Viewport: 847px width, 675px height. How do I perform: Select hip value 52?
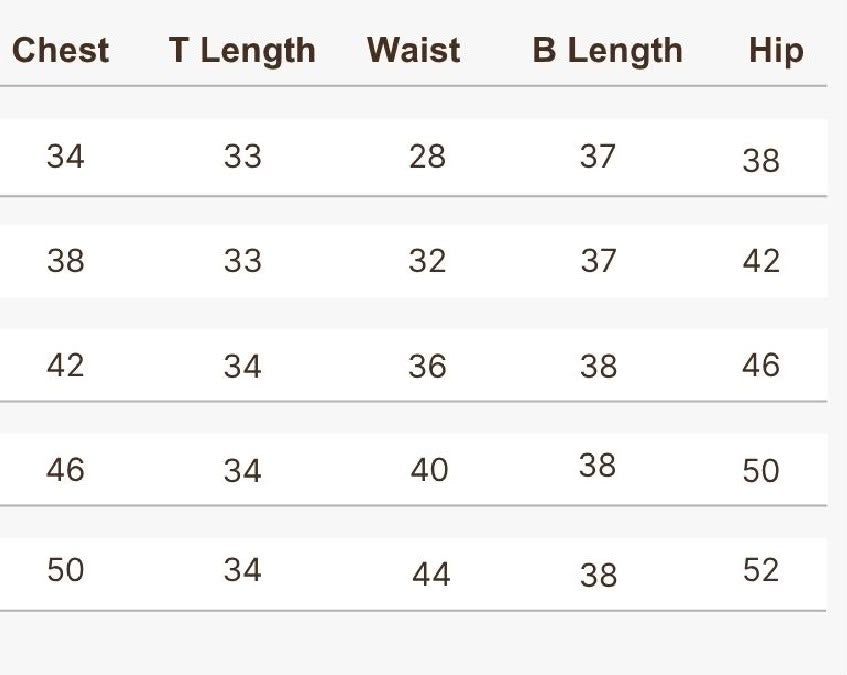pos(761,570)
